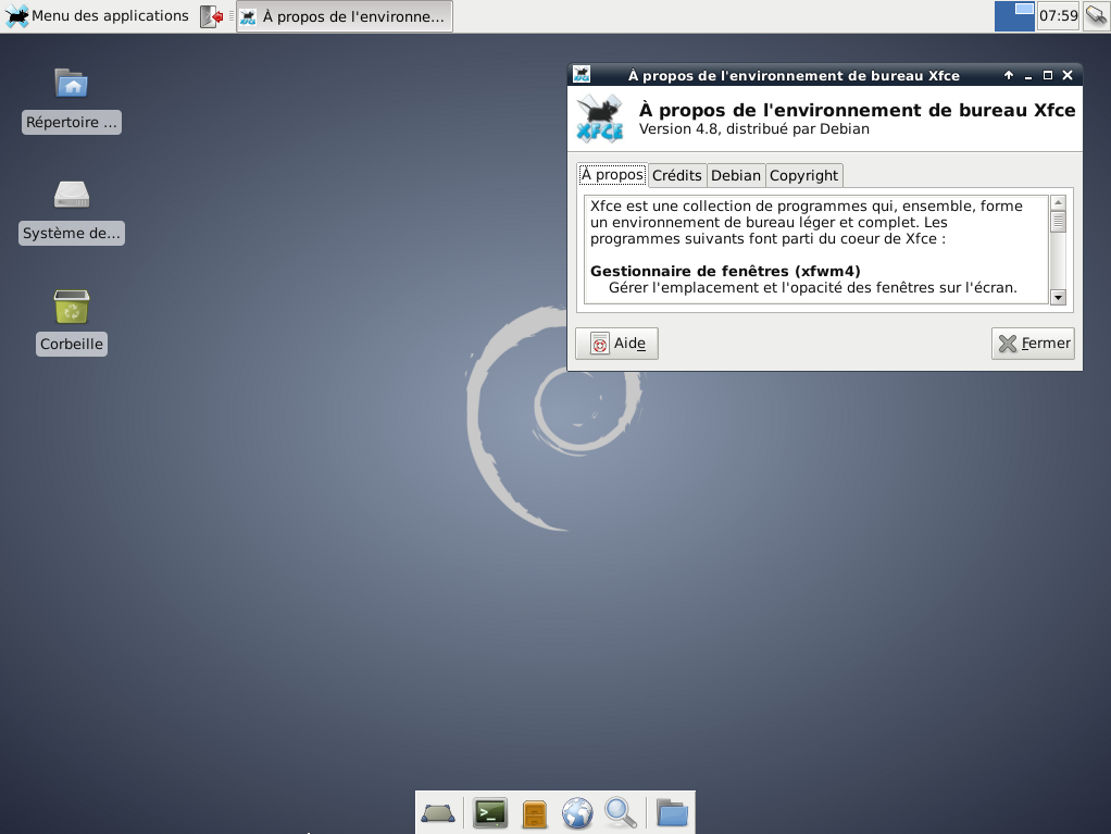1111x834 pixels.
Task: Click the window menu icon in title bar
Action: [582, 74]
